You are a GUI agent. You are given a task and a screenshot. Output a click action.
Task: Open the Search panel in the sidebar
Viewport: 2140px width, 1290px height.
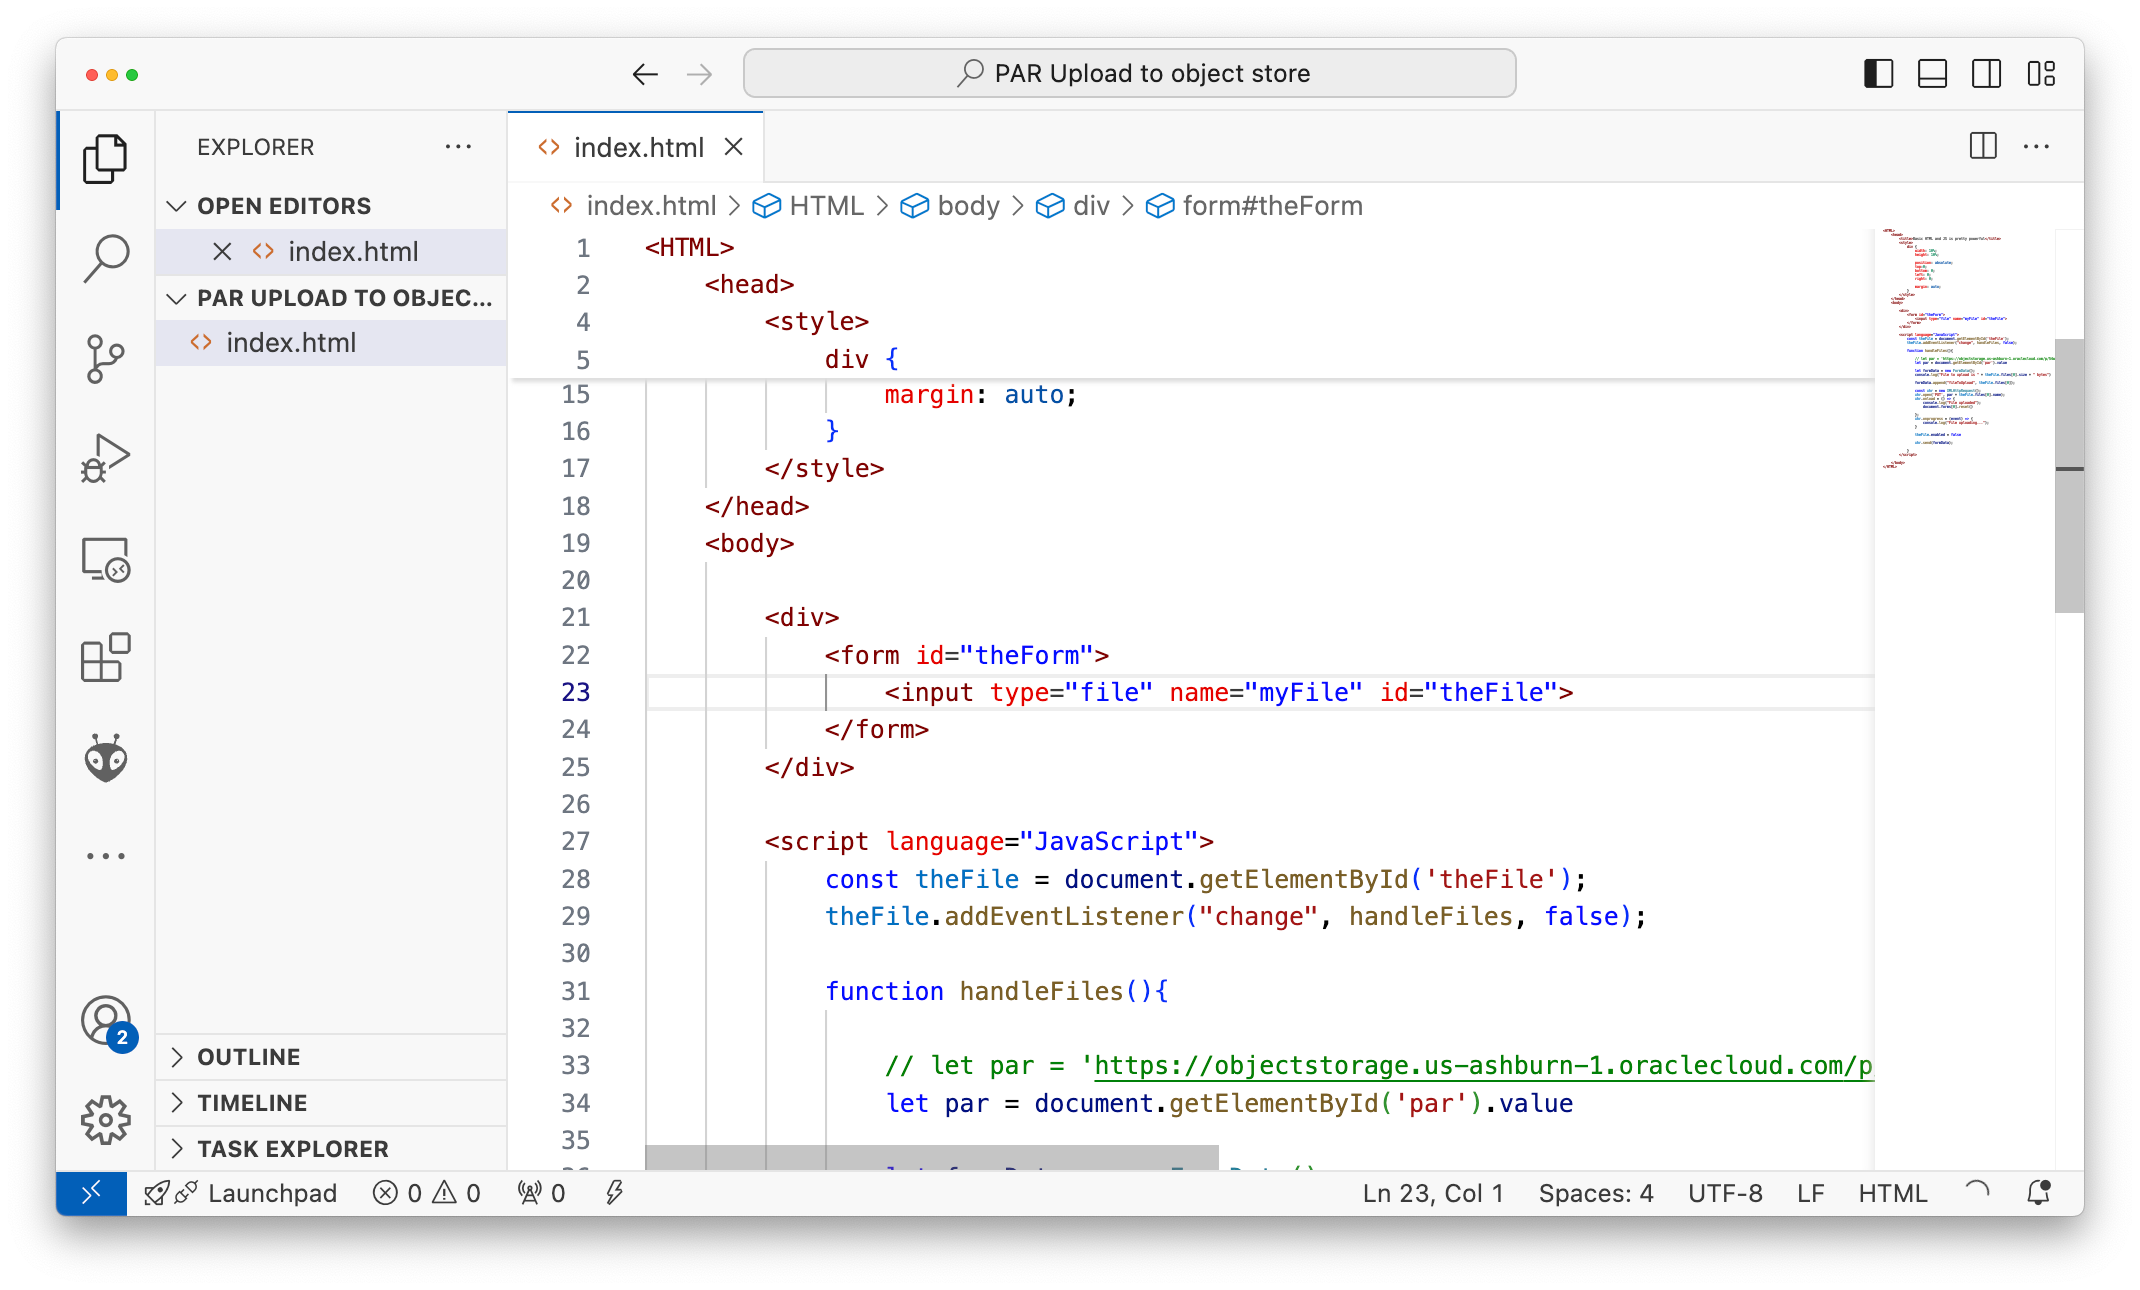point(105,258)
